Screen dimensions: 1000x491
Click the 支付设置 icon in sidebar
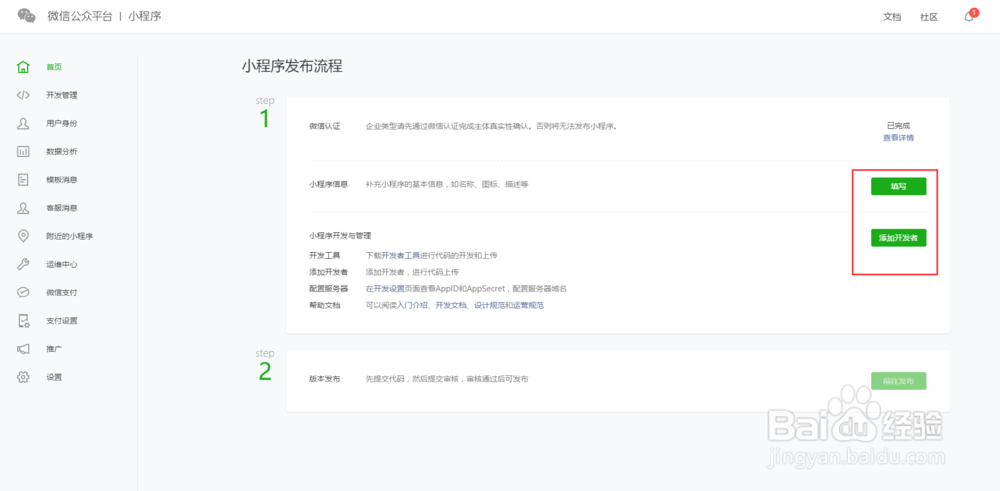[x=23, y=321]
